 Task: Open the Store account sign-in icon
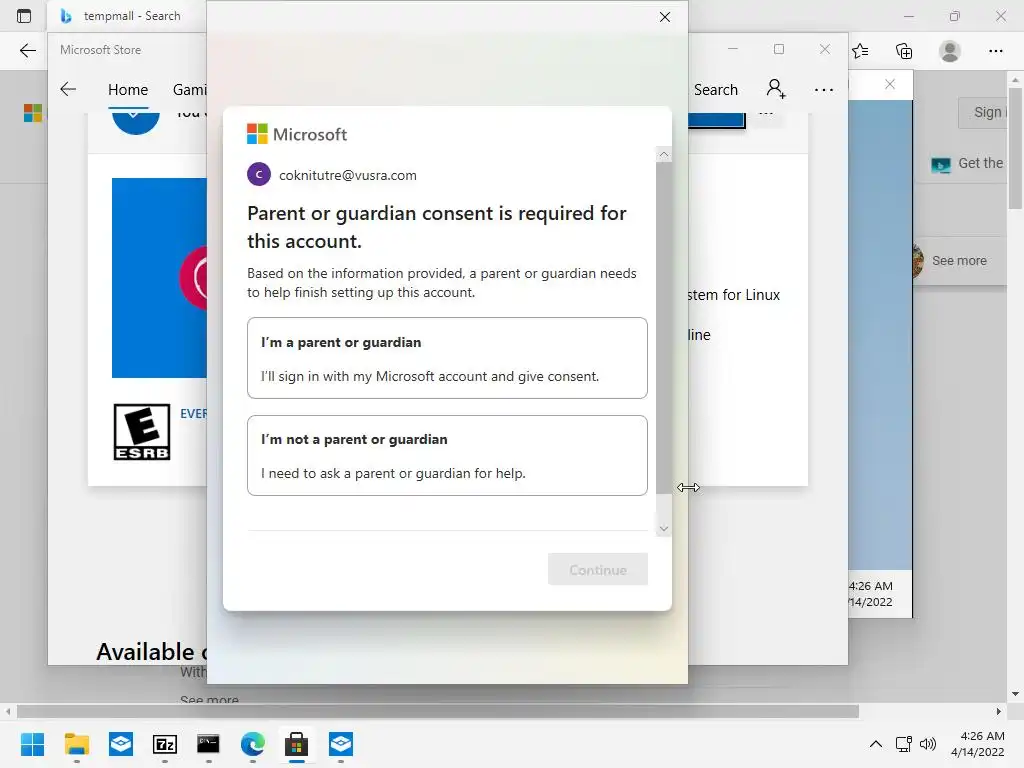point(776,89)
